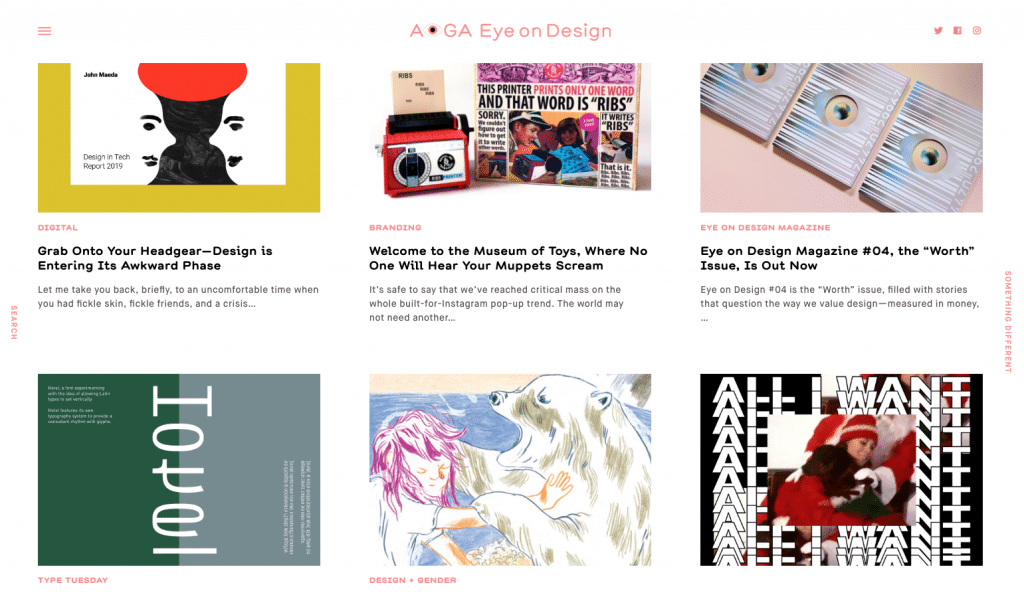Open the Instagram icon in header

(977, 31)
